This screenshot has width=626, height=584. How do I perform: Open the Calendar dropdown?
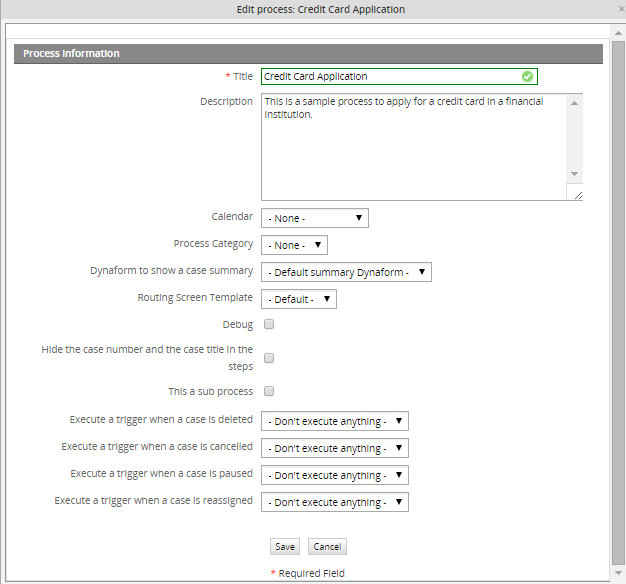[314, 218]
